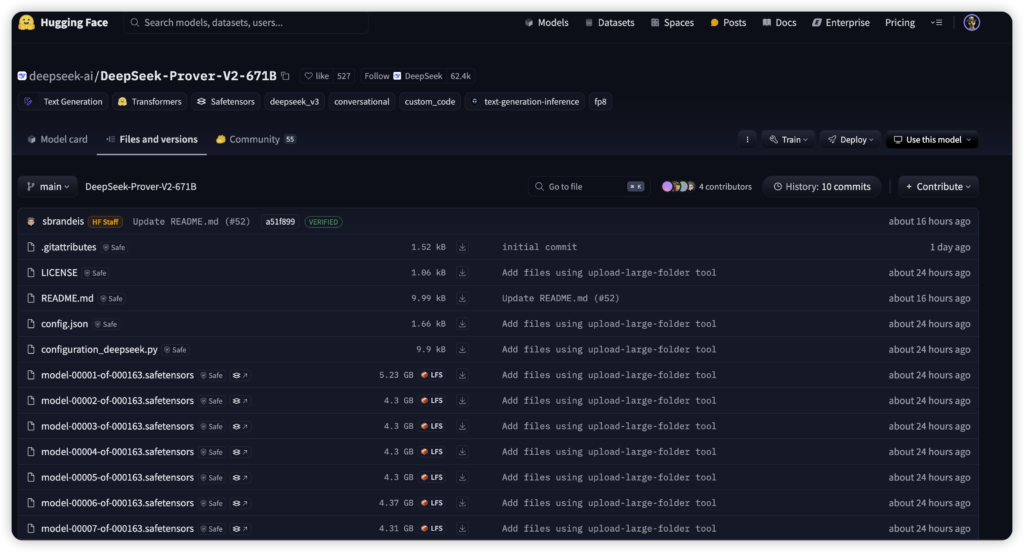Open tensor viewer for model-00001 safetensors
The image size is (1024, 552).
pyautogui.click(x=240, y=375)
